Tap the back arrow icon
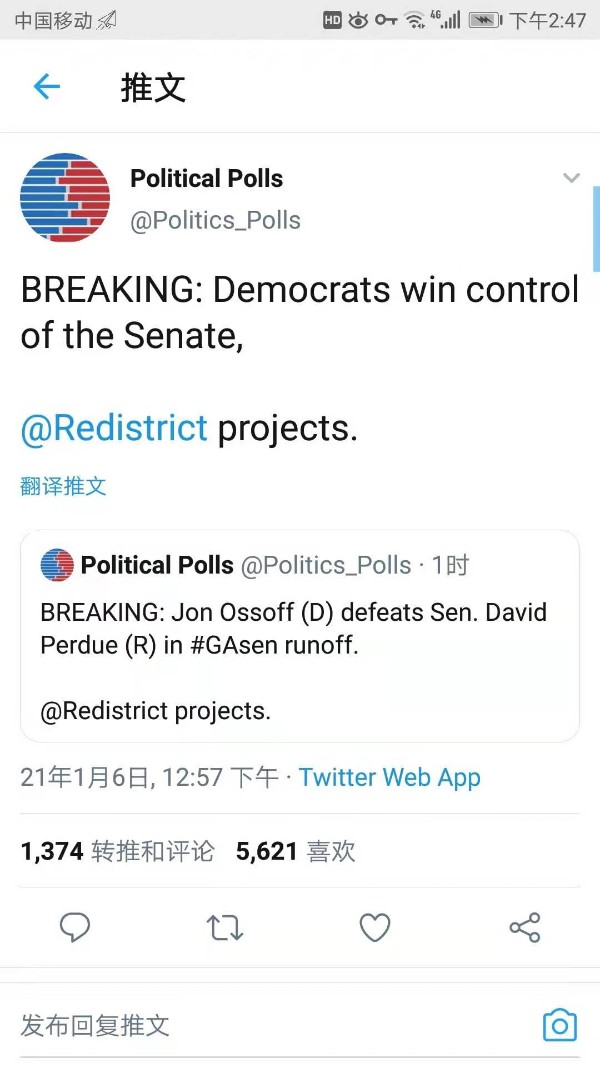The image size is (600, 1066). pos(47,86)
